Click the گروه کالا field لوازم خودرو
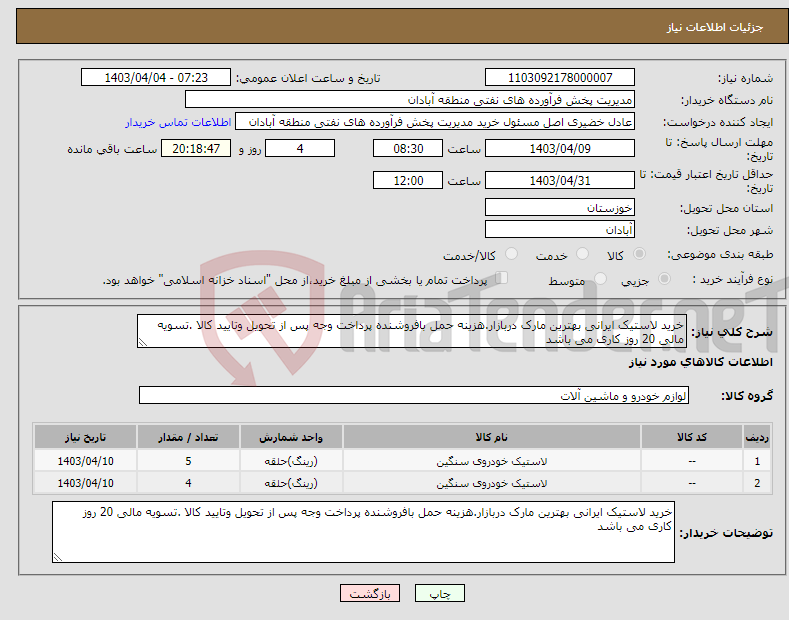This screenshot has width=789, height=620. (414, 396)
